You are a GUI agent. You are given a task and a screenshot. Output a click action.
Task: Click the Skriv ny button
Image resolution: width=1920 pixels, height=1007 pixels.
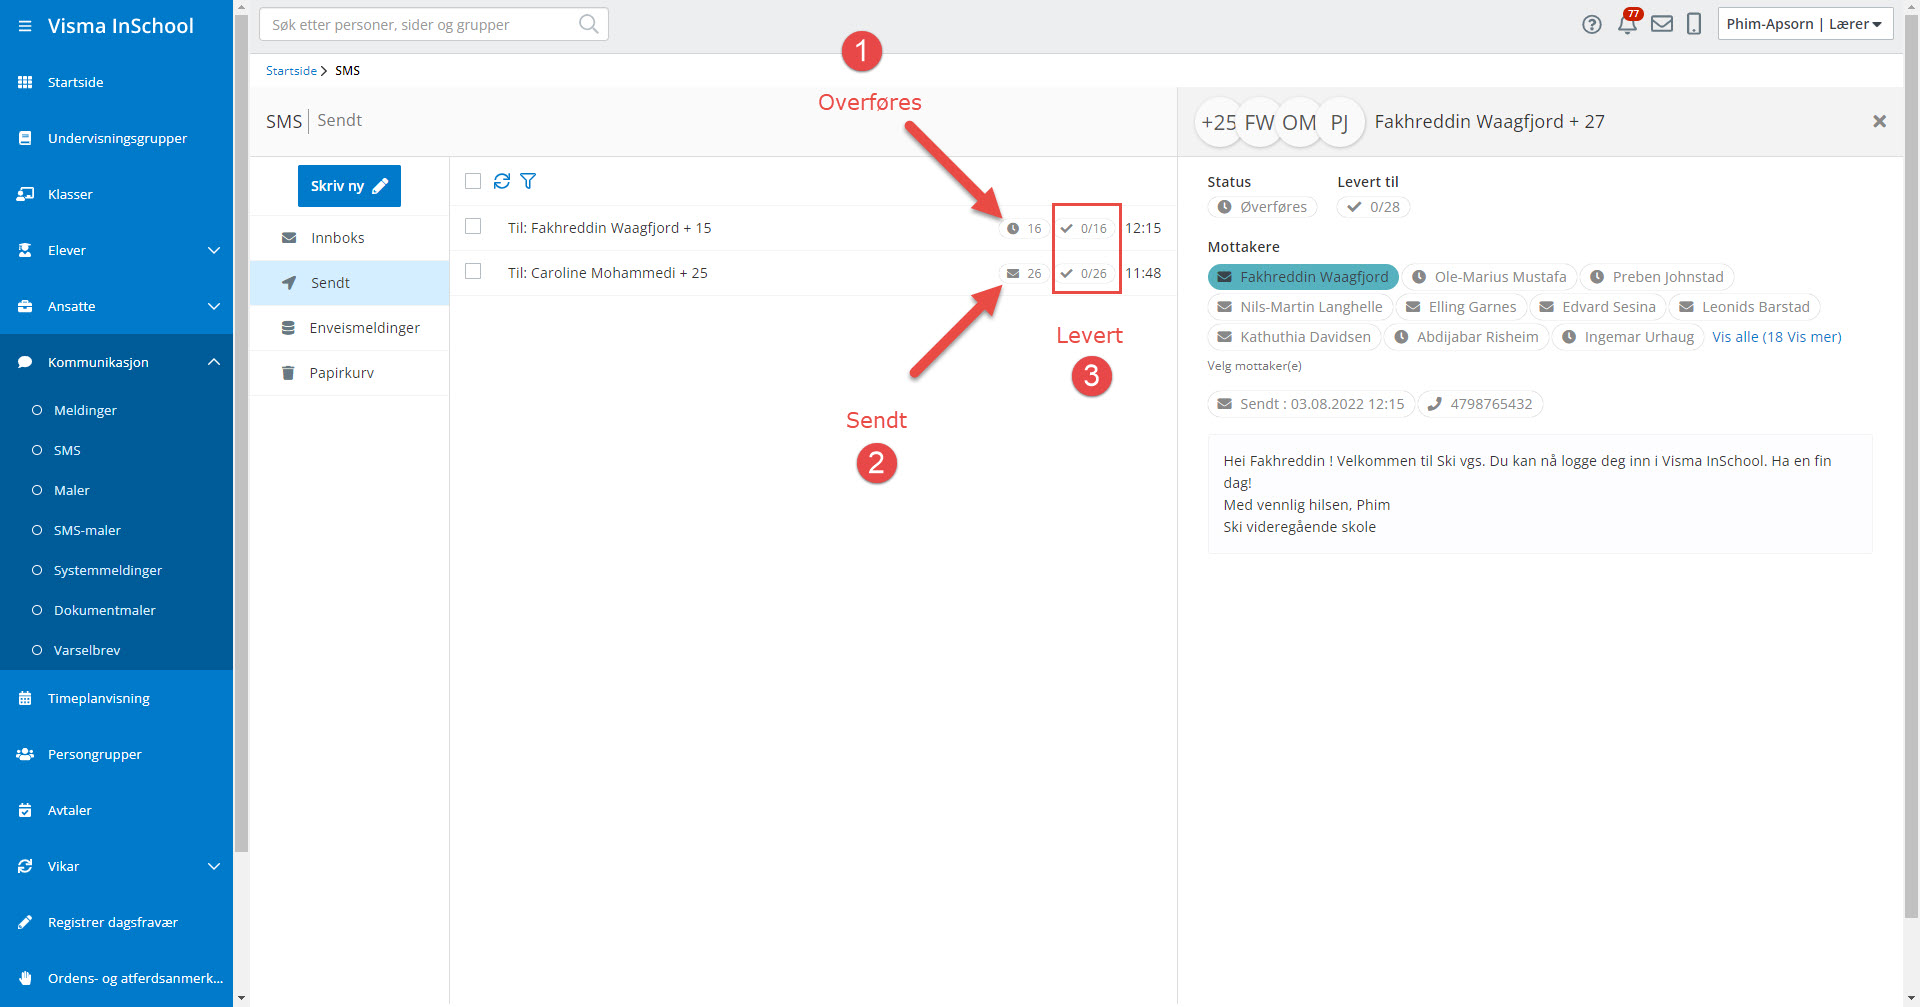coord(349,186)
